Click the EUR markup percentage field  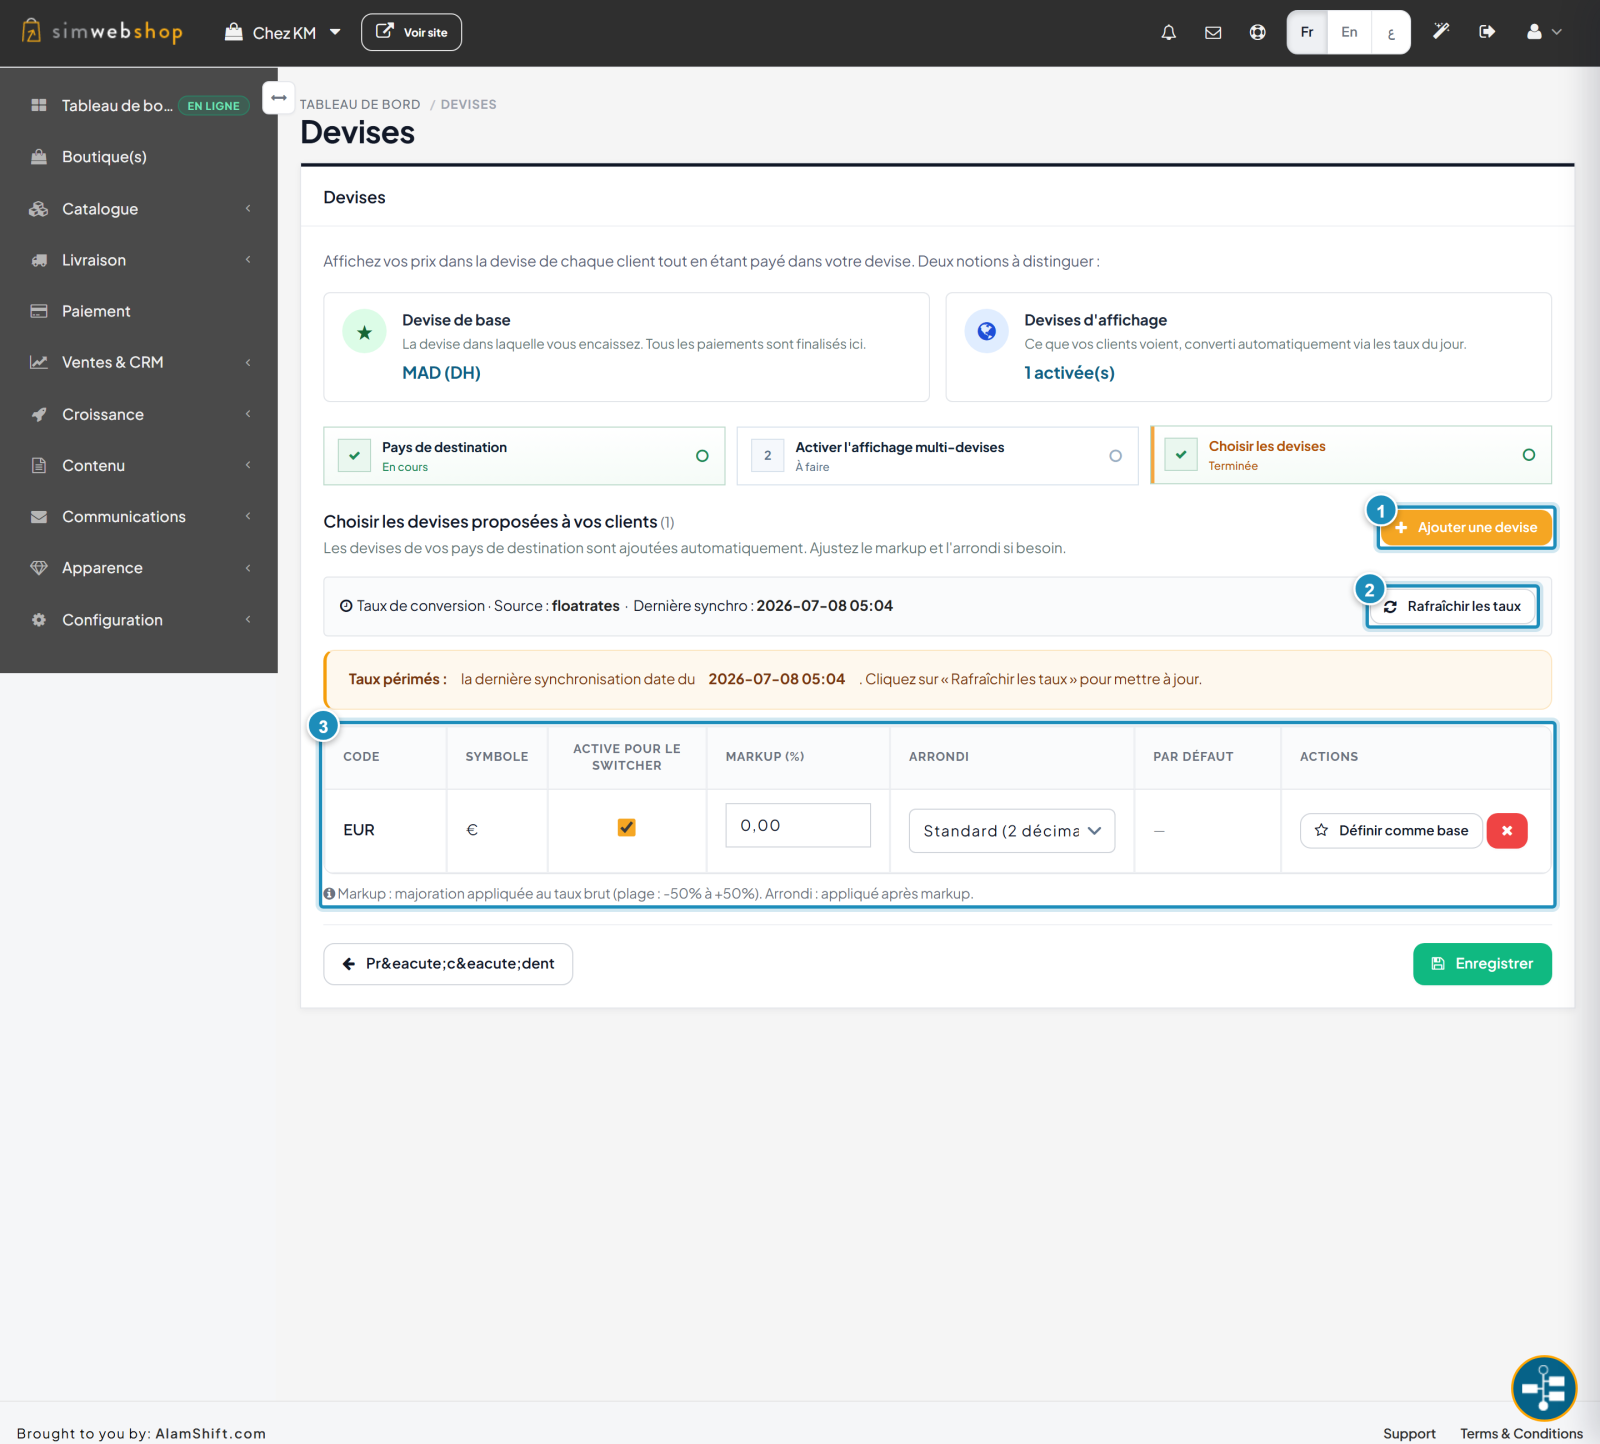[798, 825]
